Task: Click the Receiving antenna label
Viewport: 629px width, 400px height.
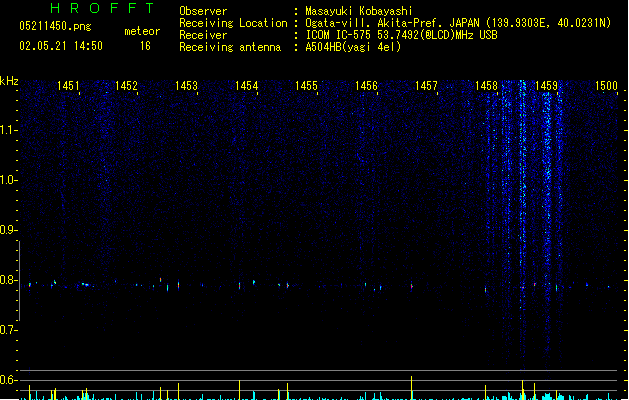Action: pos(230,47)
